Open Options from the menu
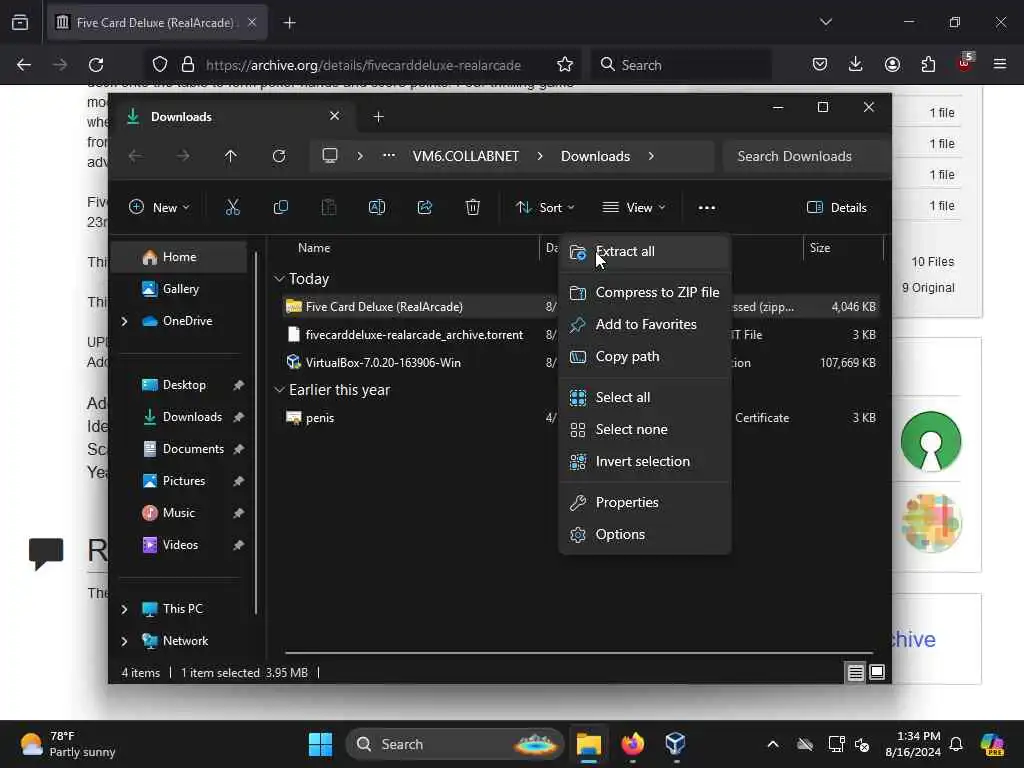This screenshot has width=1024, height=768. [x=645, y=534]
